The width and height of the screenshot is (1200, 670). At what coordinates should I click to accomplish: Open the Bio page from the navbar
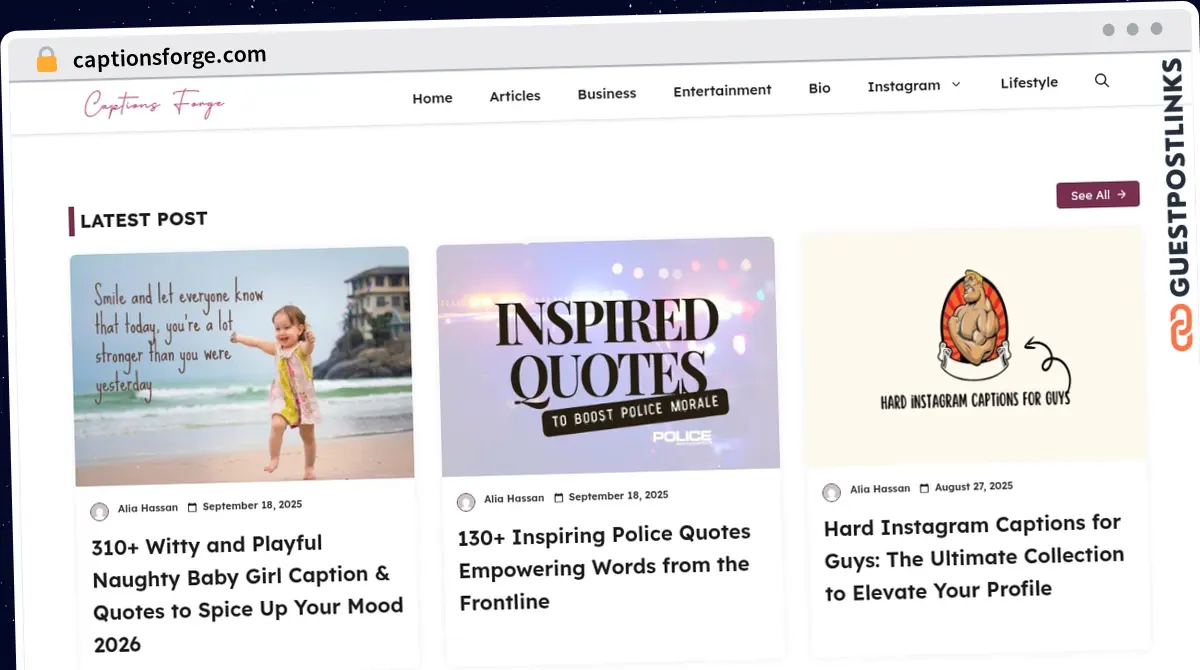(x=819, y=87)
